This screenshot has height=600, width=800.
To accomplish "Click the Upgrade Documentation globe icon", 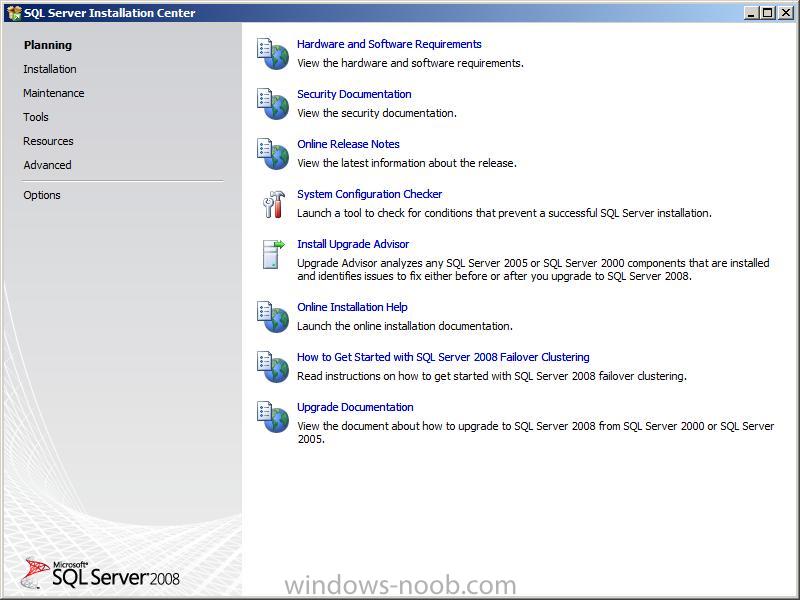I will (273, 417).
